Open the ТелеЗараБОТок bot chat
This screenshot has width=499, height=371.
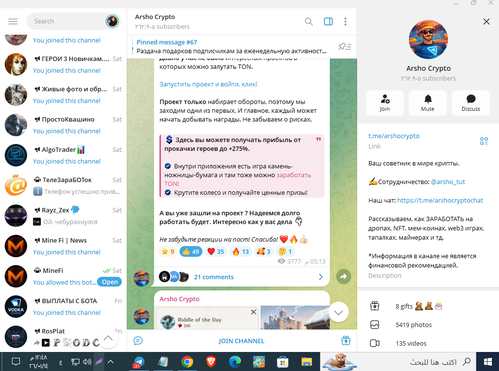point(63,186)
